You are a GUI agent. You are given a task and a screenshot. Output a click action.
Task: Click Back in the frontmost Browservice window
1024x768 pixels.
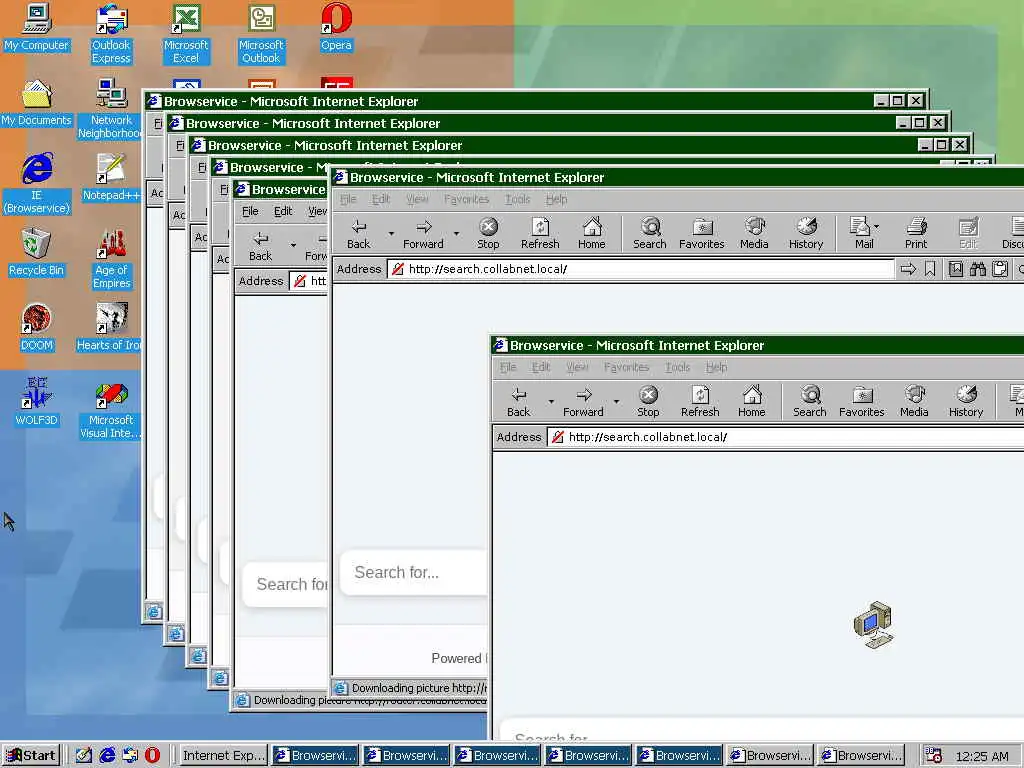[x=519, y=401]
